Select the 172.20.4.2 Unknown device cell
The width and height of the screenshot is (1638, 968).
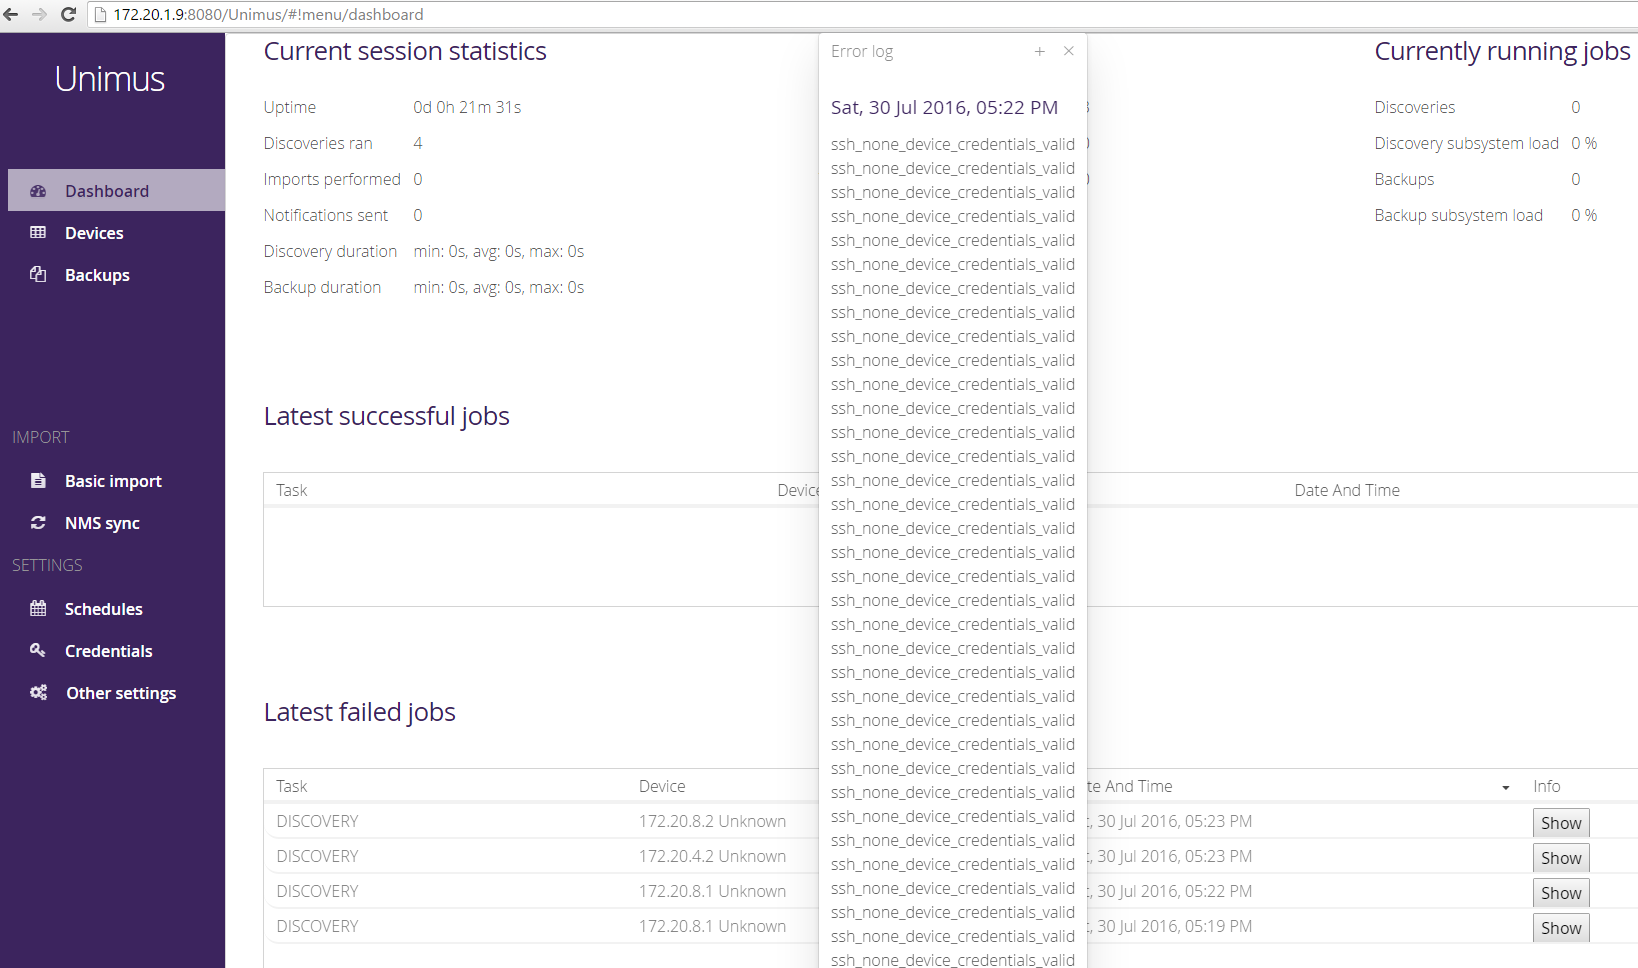point(713,856)
